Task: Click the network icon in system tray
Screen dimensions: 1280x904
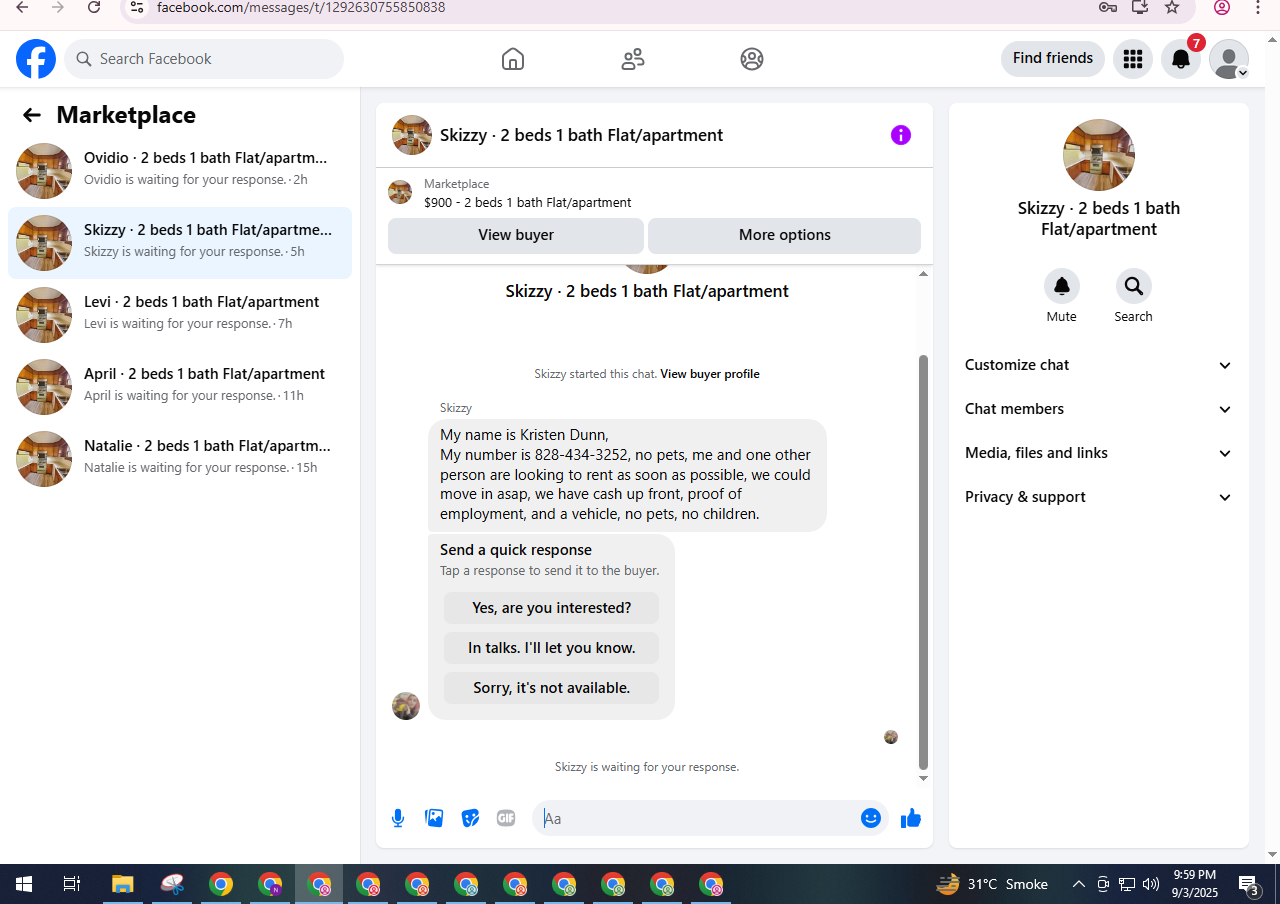Action: [x=1127, y=884]
